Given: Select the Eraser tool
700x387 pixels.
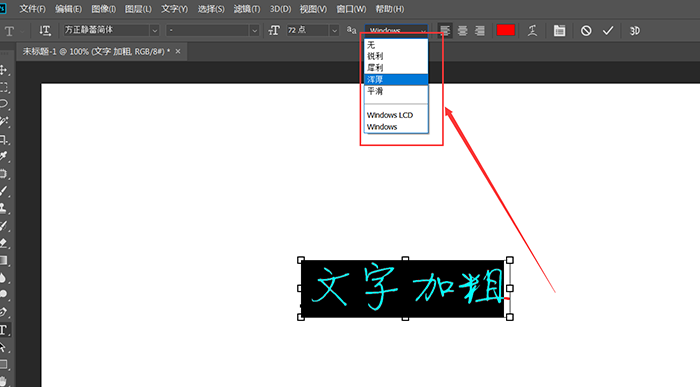Looking at the screenshot, I should 4,243.
